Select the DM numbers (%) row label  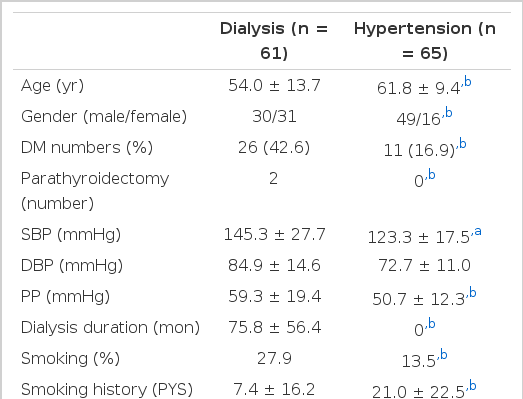click(87, 148)
